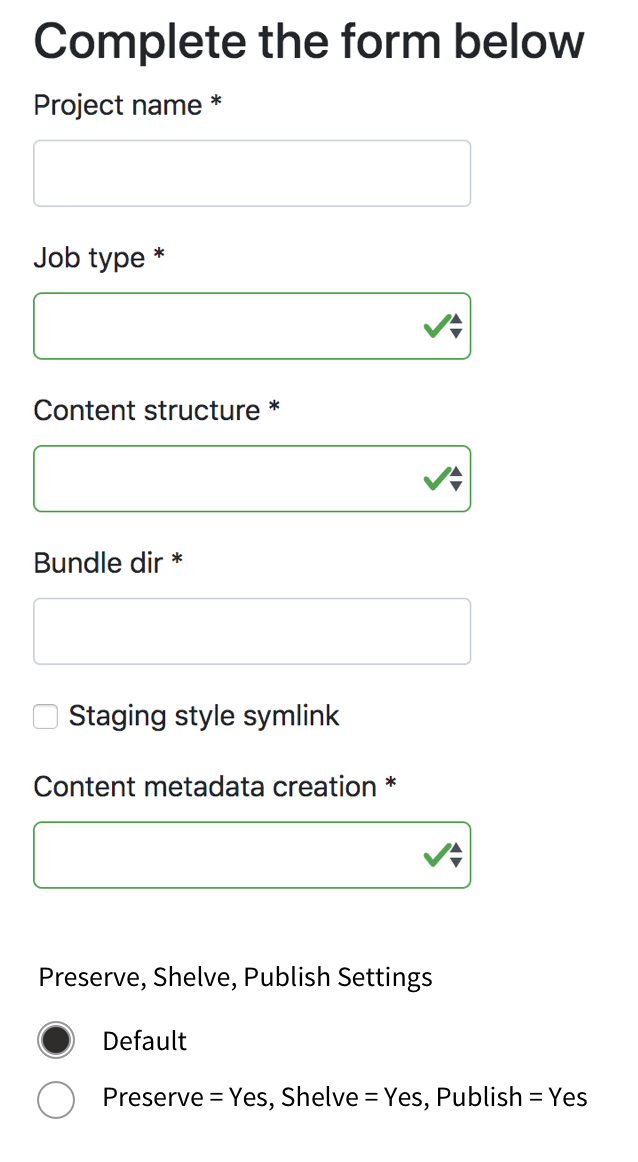Click the Complete the form below title
This screenshot has width=638, height=1162.
pos(308,40)
